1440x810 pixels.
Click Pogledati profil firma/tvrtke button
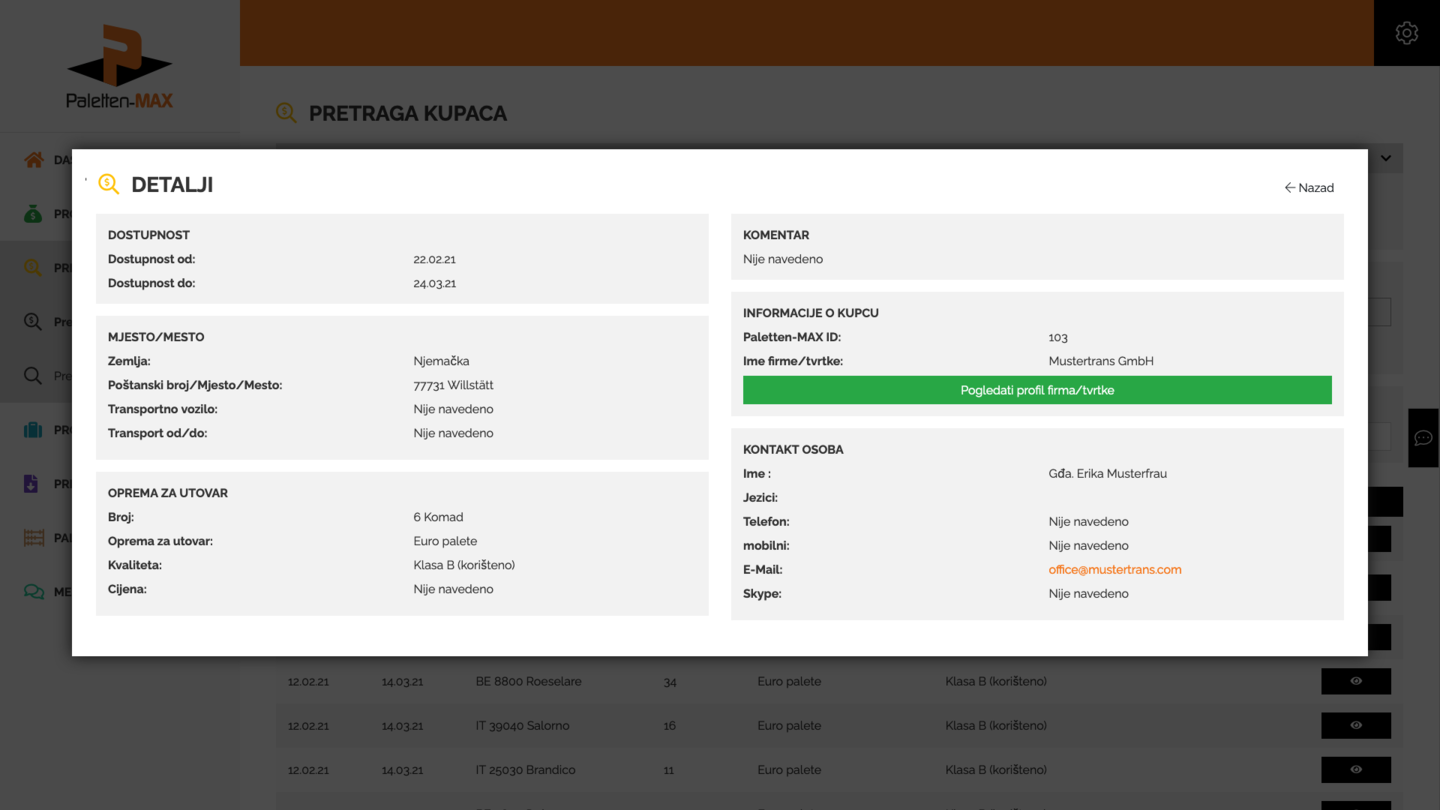point(1037,390)
